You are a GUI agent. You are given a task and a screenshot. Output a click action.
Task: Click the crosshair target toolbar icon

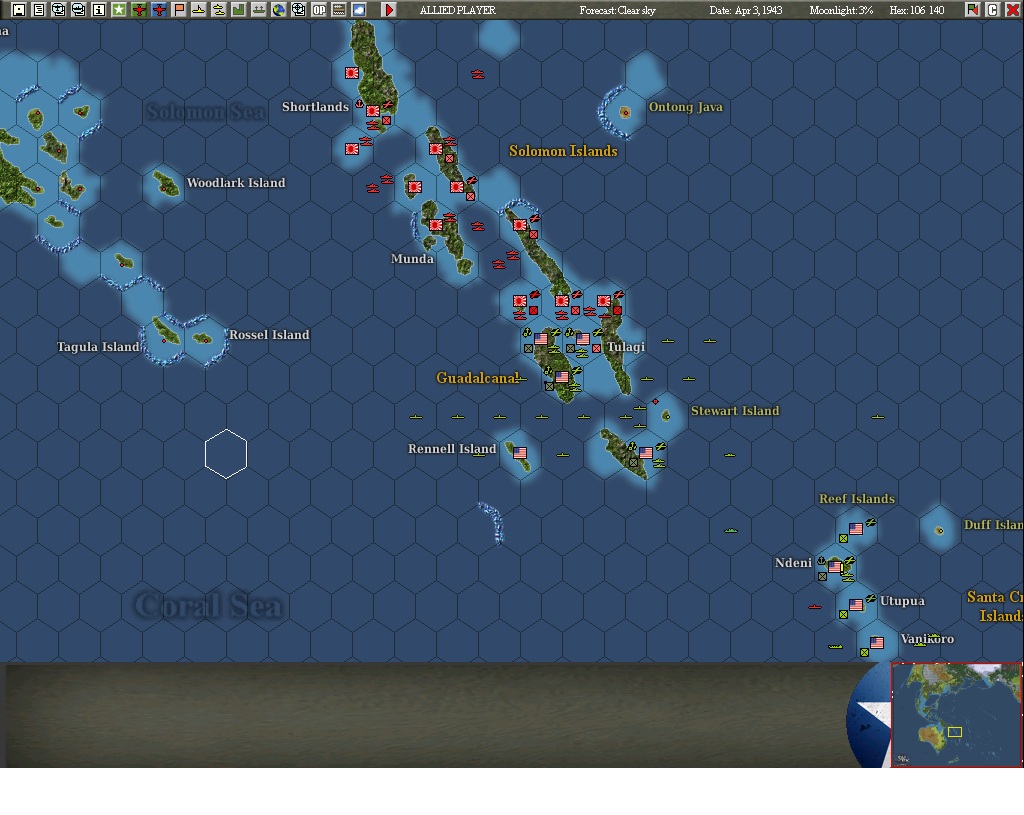(x=298, y=10)
